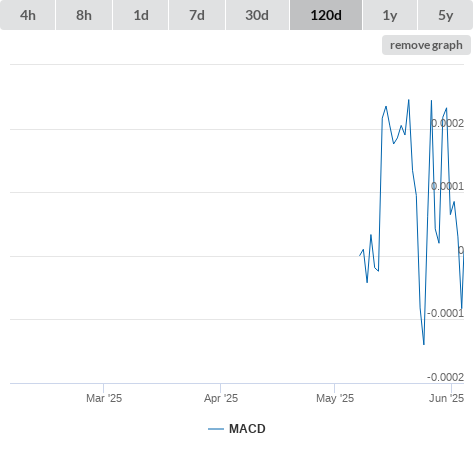Click the -0.0002 y-axis label
The image size is (474, 455).
click(446, 377)
